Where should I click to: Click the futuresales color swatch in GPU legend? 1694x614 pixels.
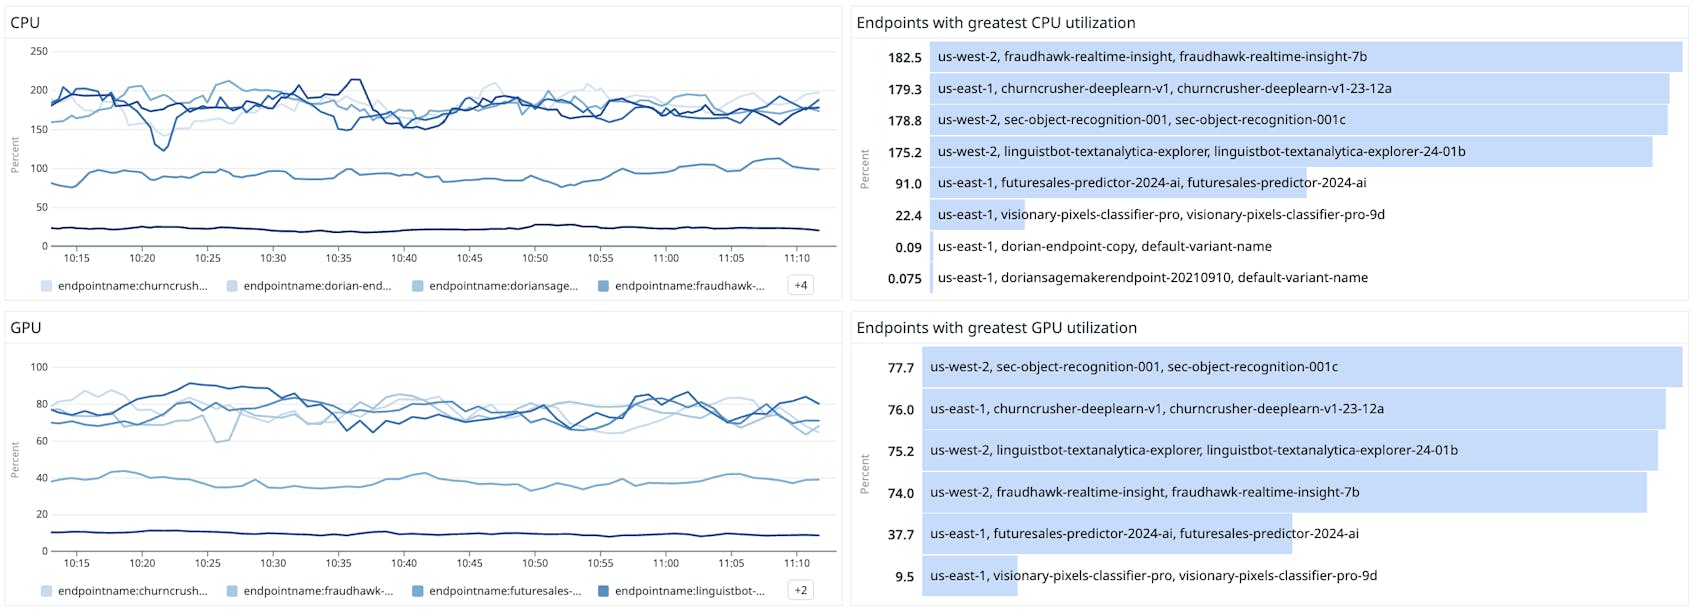point(418,591)
